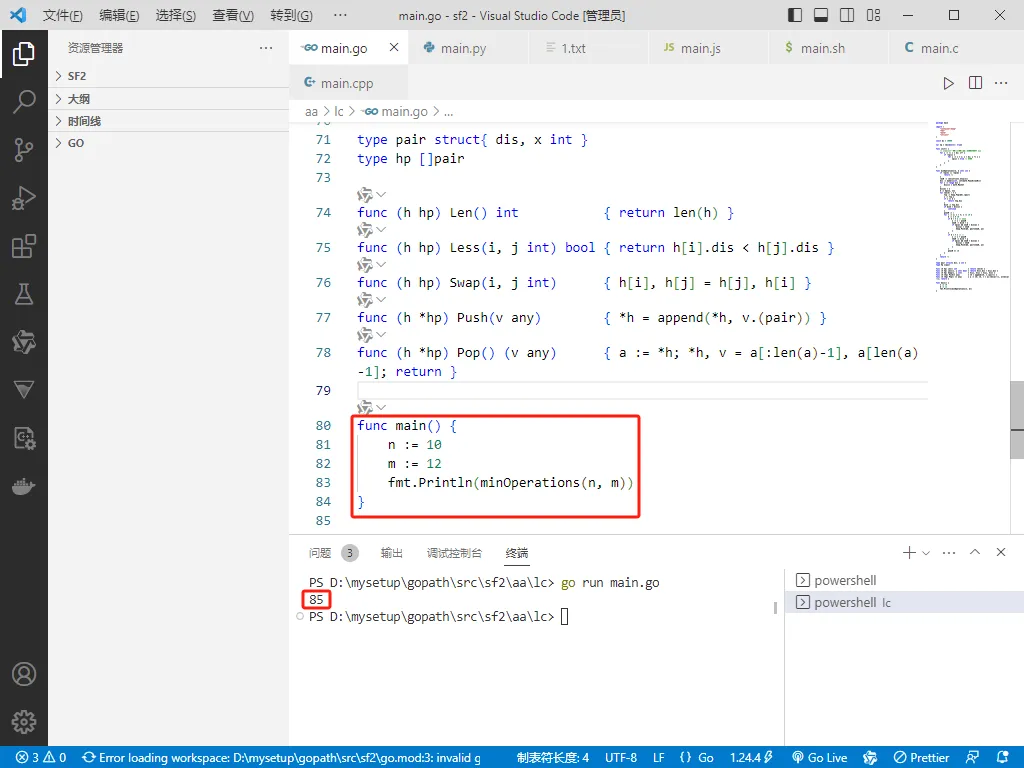1024x768 pixels.
Task: Click the Go version 1.24.4 indicator
Action: (751, 758)
